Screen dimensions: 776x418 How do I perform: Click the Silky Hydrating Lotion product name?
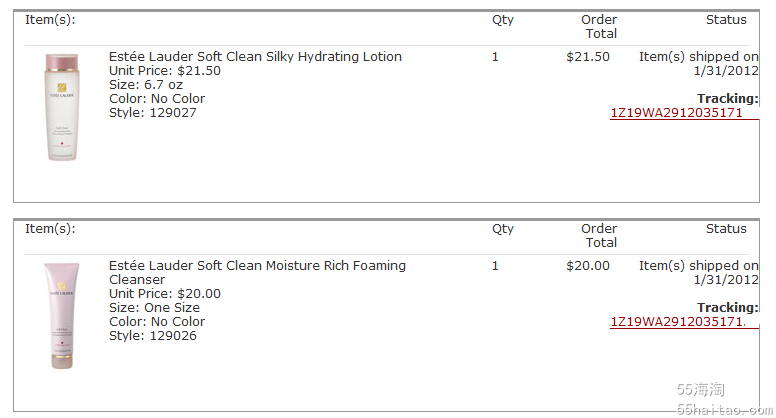(255, 57)
